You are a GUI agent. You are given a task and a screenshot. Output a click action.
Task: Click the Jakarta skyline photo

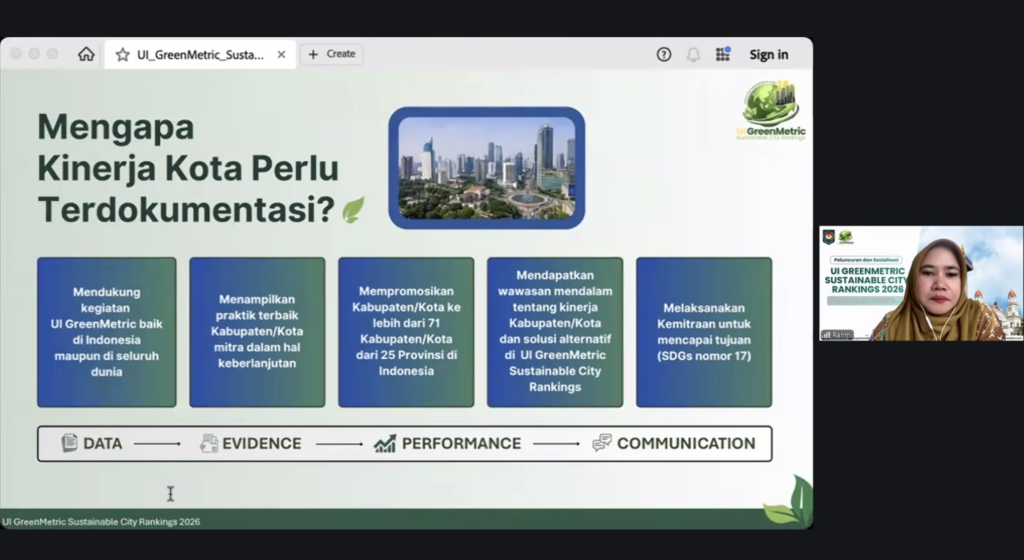point(487,168)
